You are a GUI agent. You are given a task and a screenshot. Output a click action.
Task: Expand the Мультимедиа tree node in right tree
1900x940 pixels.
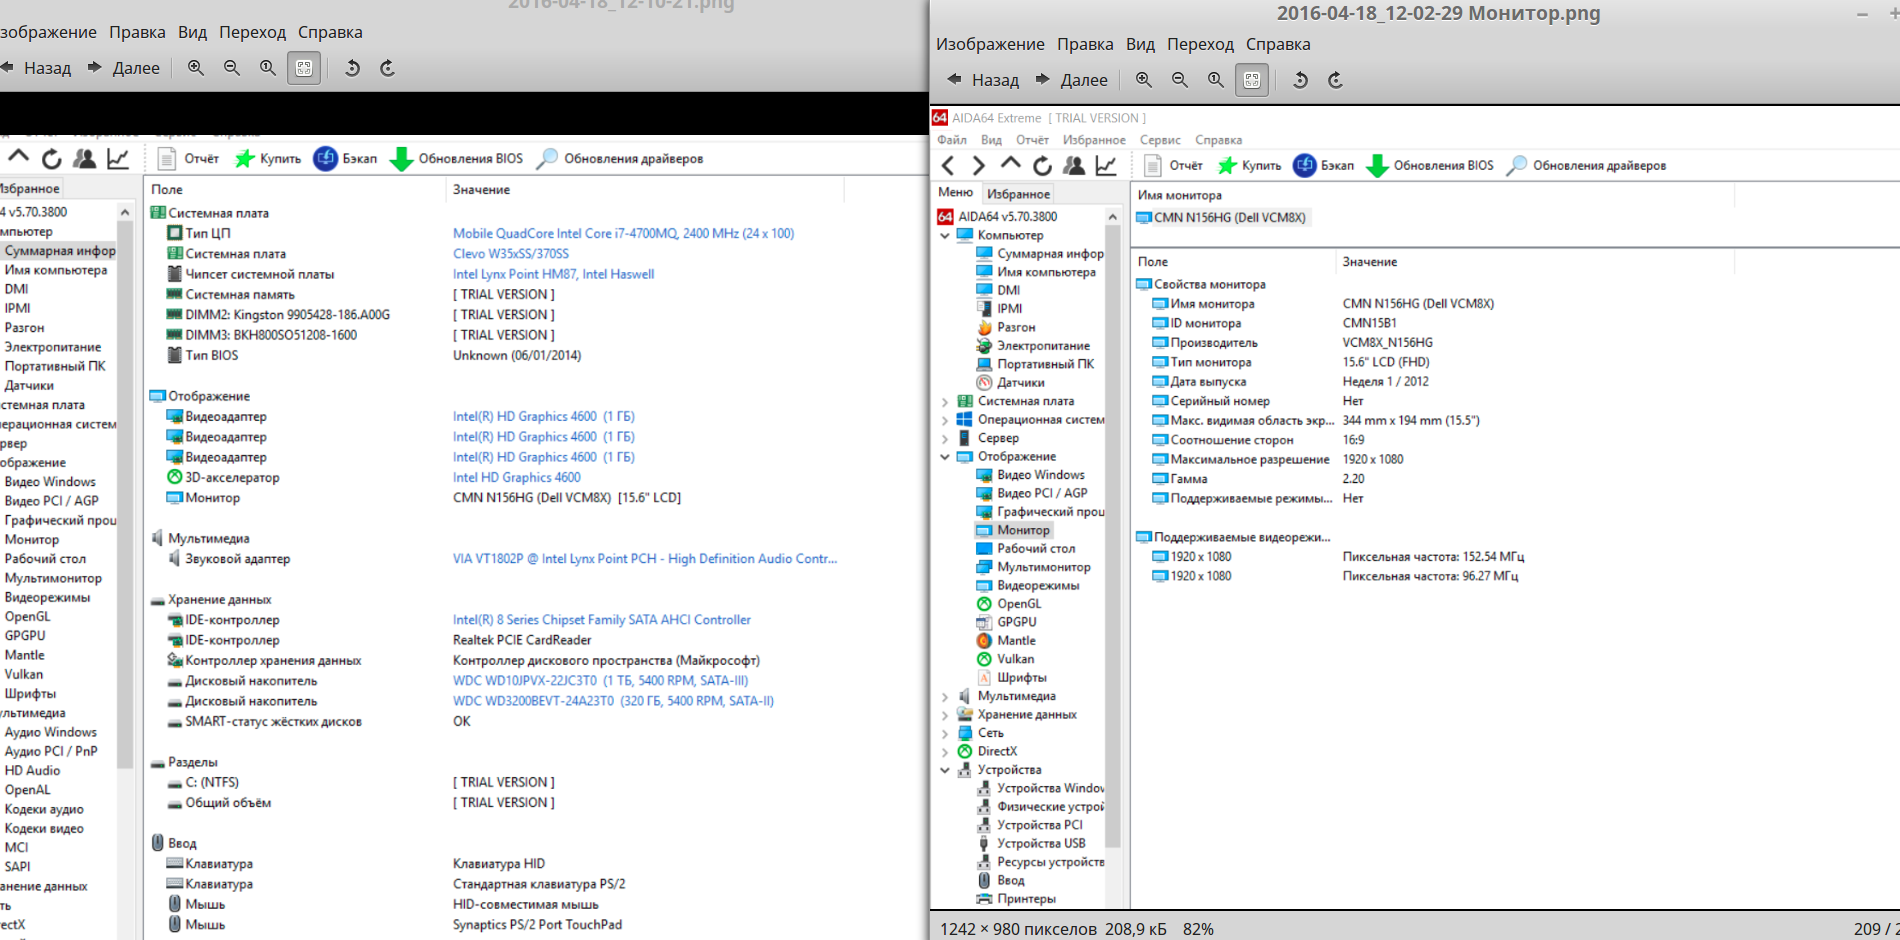(x=945, y=696)
